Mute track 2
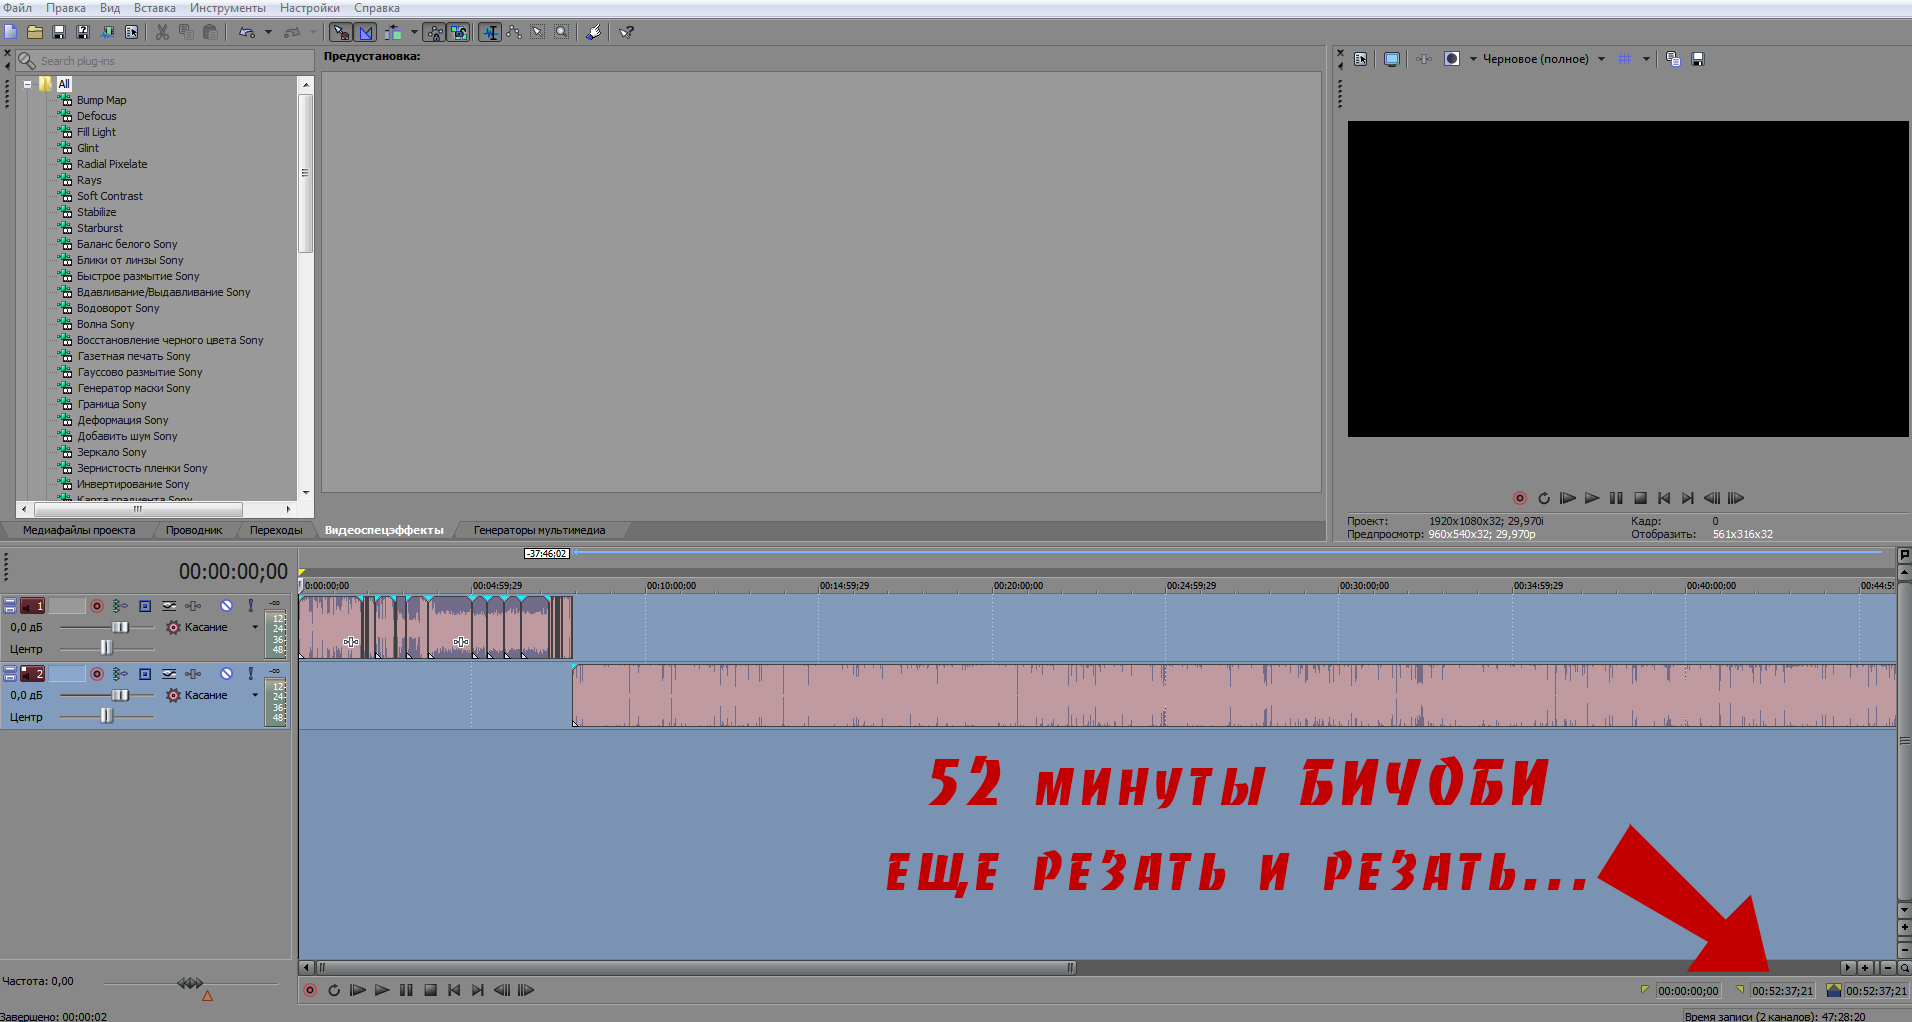The height and width of the screenshot is (1022, 1912). (227, 674)
